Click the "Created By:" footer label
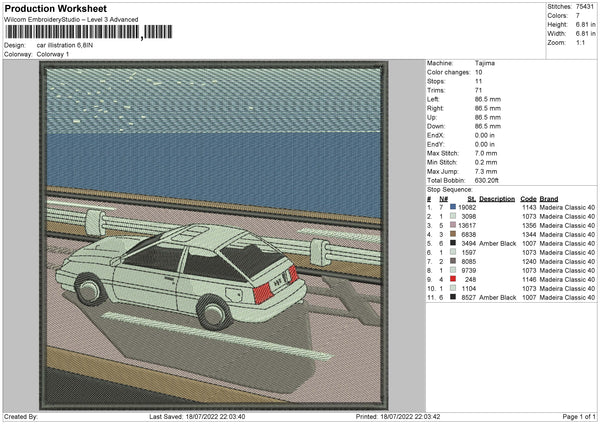 point(21,416)
